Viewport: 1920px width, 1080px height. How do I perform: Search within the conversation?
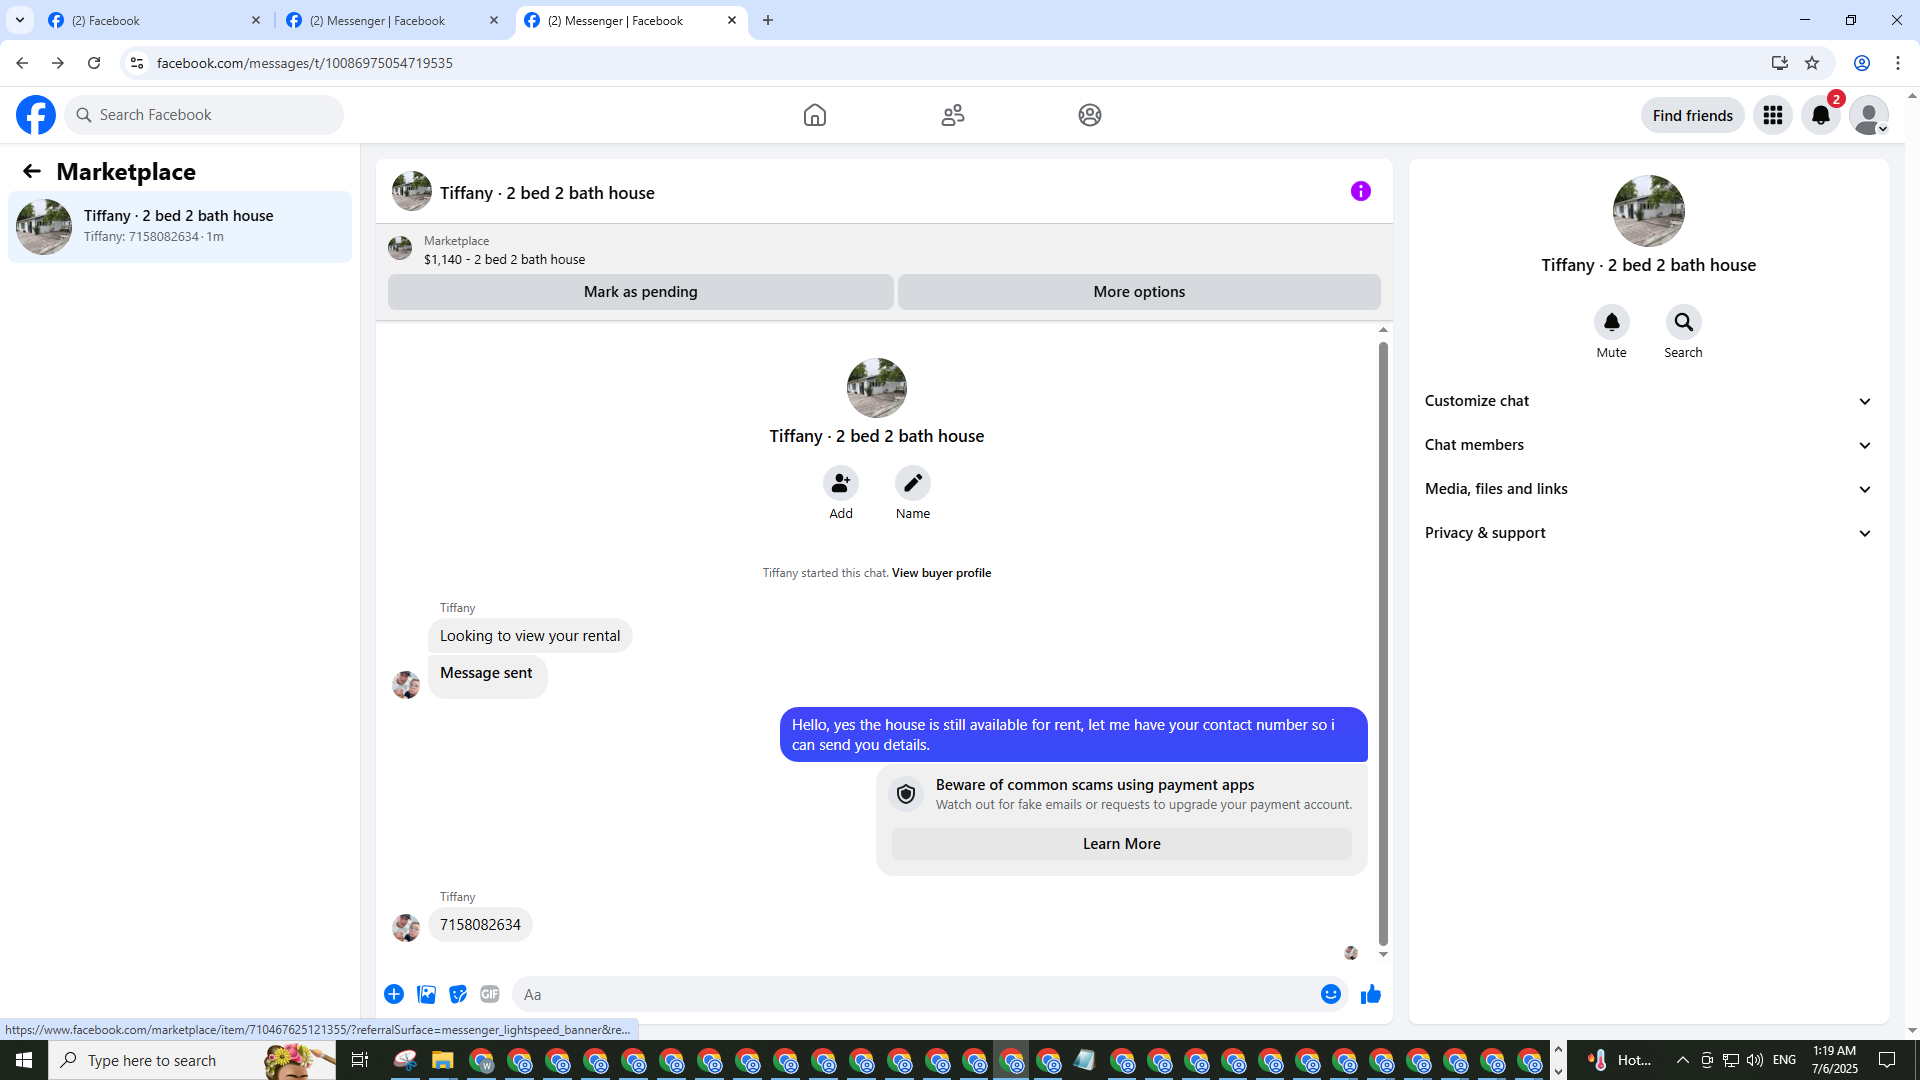[x=1683, y=322]
